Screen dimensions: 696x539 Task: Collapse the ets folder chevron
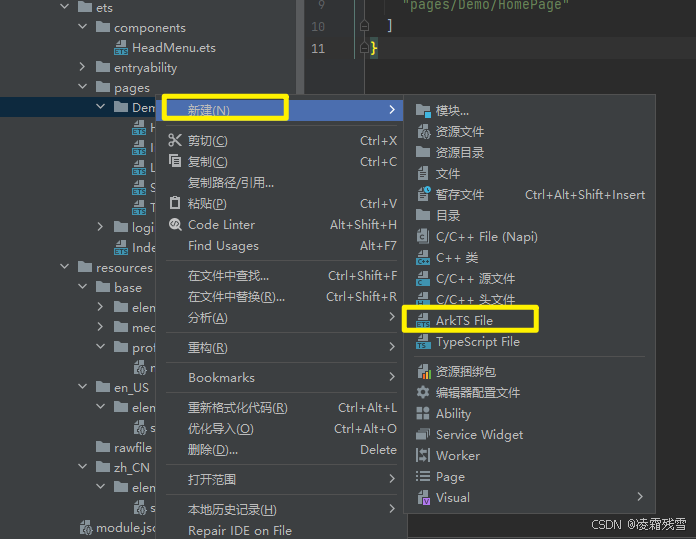(65, 7)
